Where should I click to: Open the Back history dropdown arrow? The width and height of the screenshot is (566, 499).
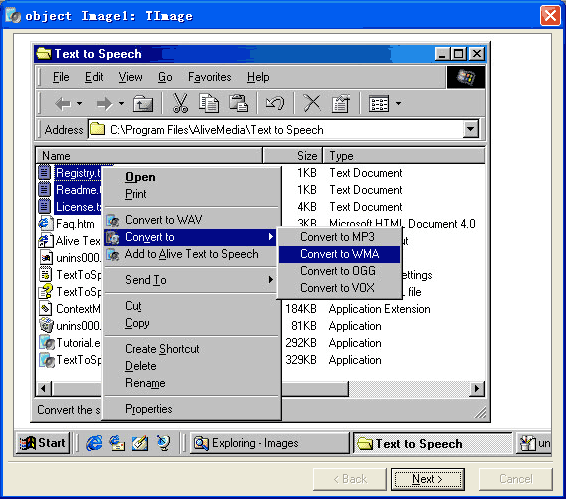[79, 104]
